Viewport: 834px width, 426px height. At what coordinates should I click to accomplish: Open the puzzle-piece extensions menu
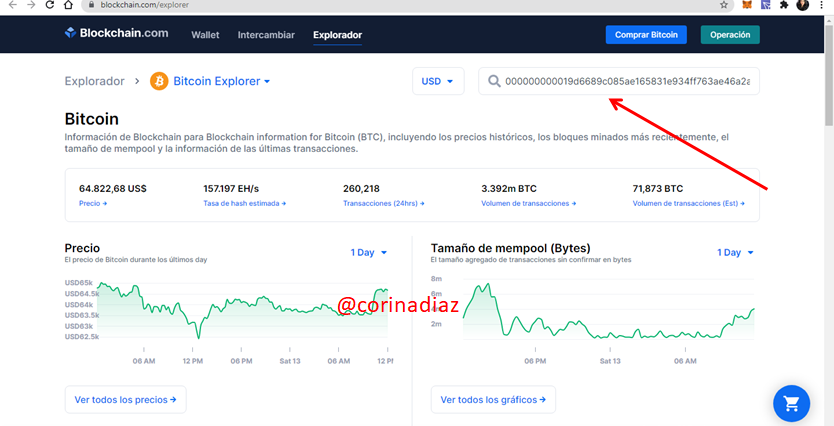coord(783,5)
